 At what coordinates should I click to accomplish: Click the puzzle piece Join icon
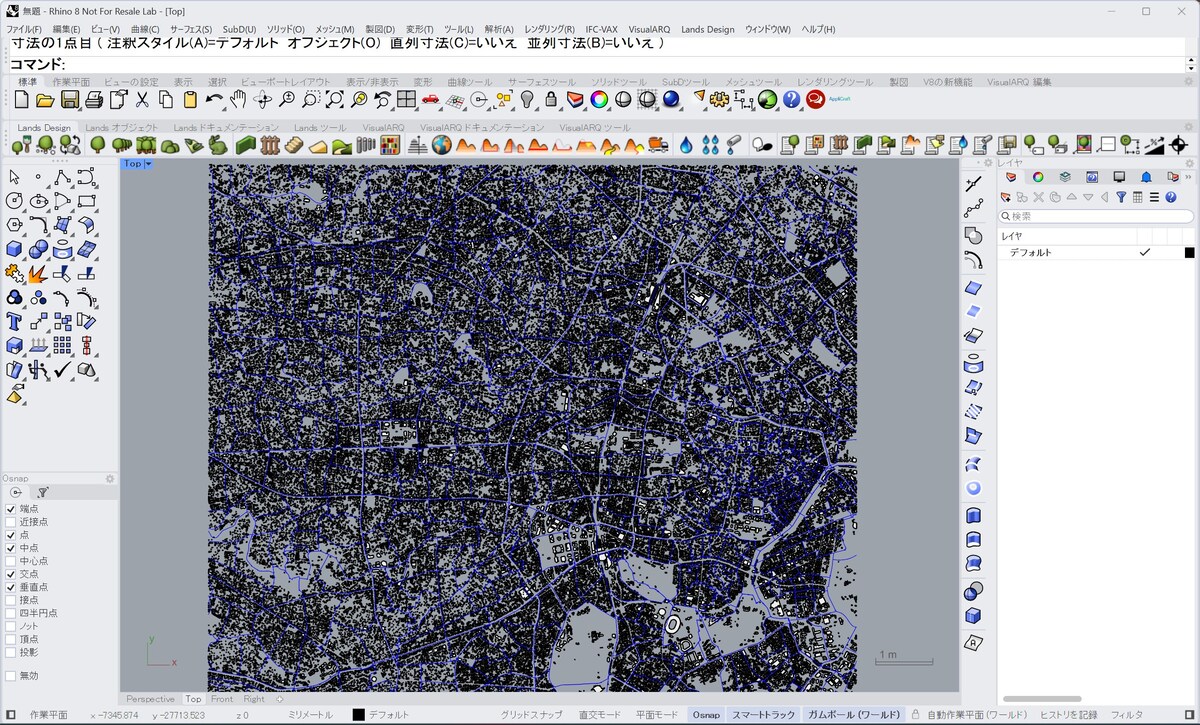click(x=14, y=273)
